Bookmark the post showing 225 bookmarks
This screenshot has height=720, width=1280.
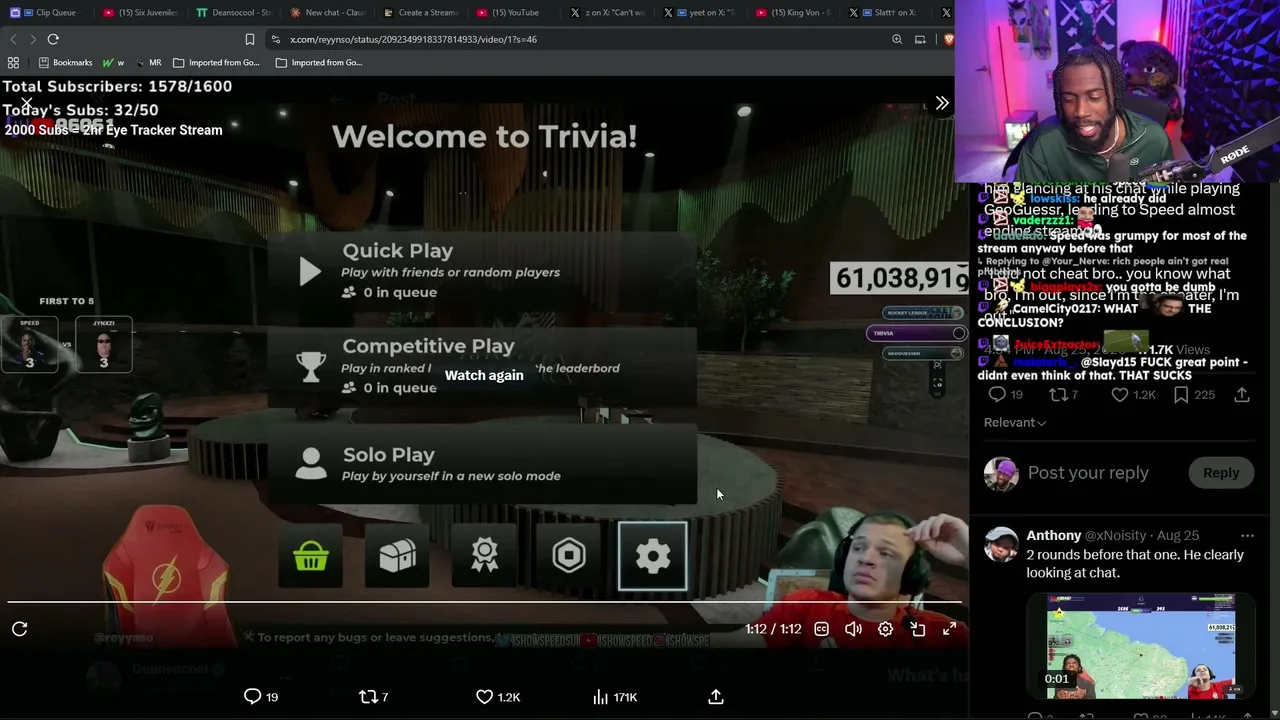1181,395
